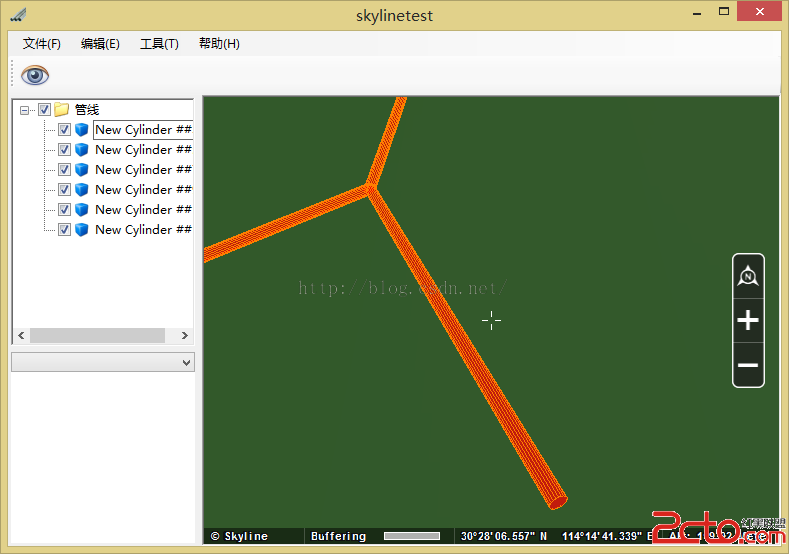Select the sixth New Cylinder tree item

pos(143,230)
